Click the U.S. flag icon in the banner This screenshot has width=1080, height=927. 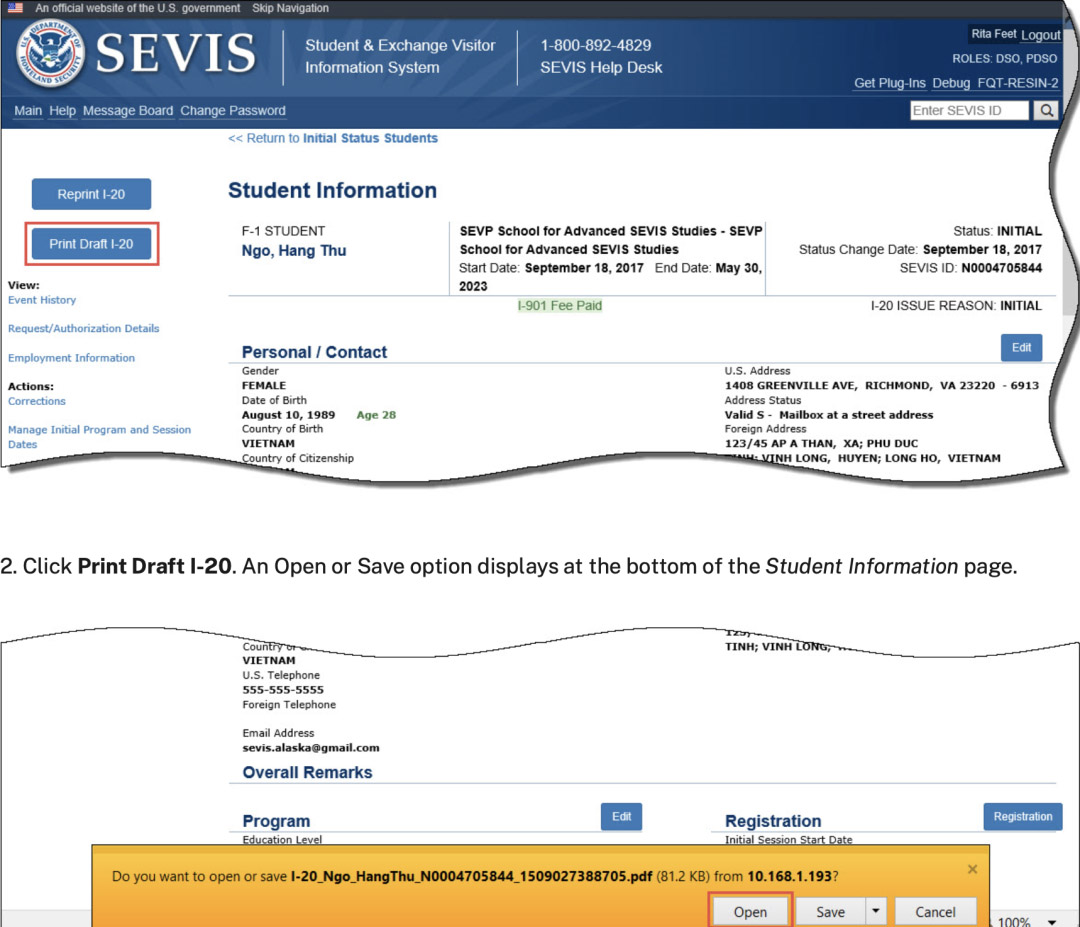pyautogui.click(x=15, y=8)
